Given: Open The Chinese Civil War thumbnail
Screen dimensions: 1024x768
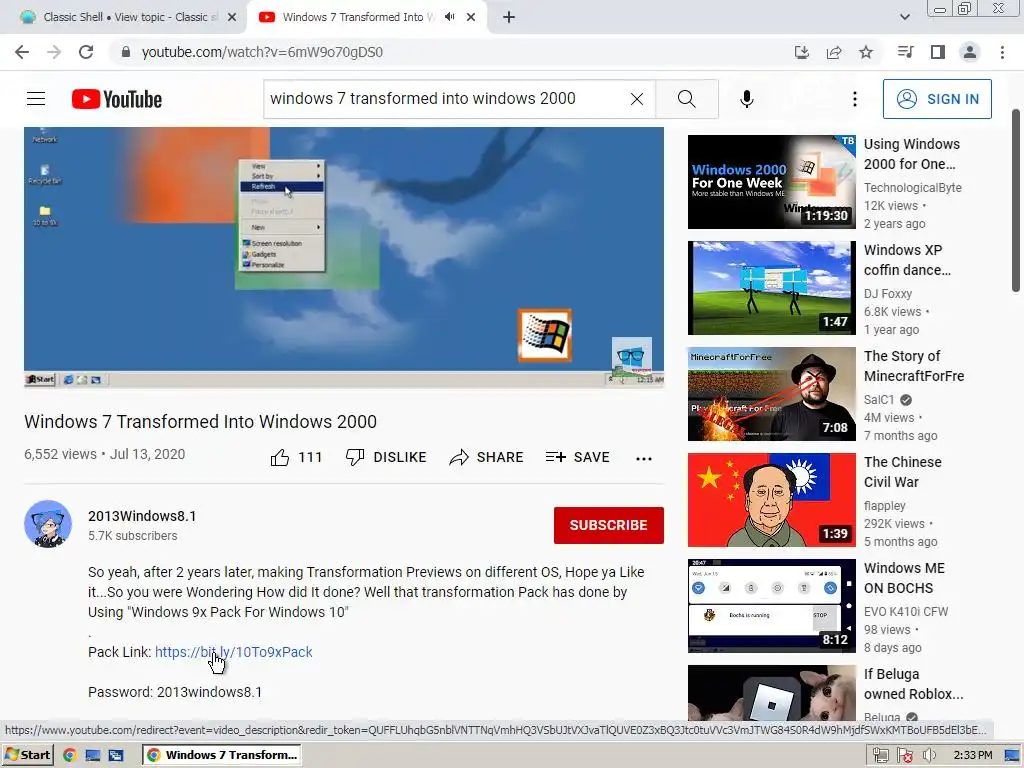Looking at the screenshot, I should (771, 500).
